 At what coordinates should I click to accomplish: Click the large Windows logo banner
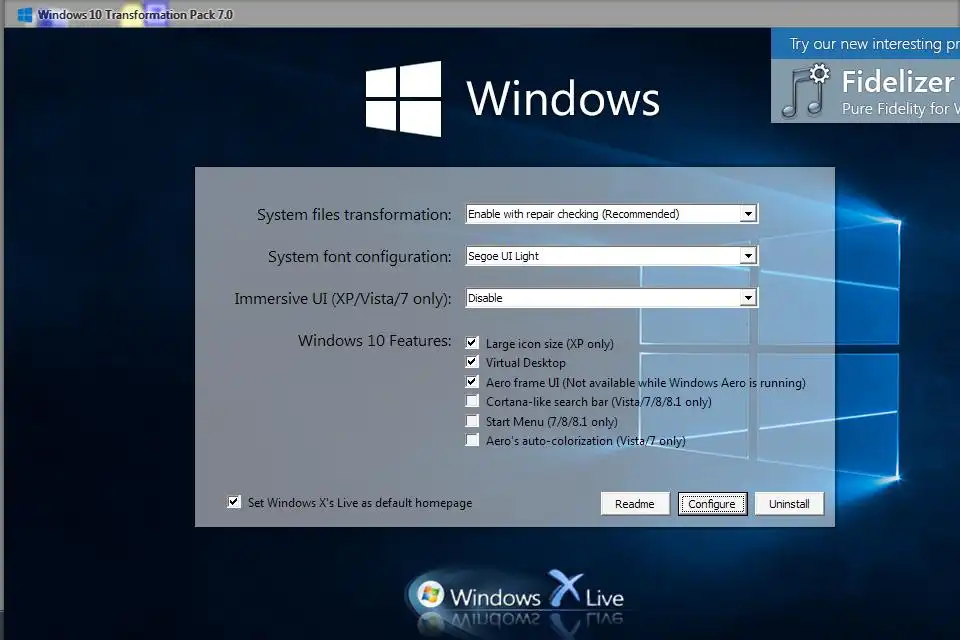(x=513, y=98)
